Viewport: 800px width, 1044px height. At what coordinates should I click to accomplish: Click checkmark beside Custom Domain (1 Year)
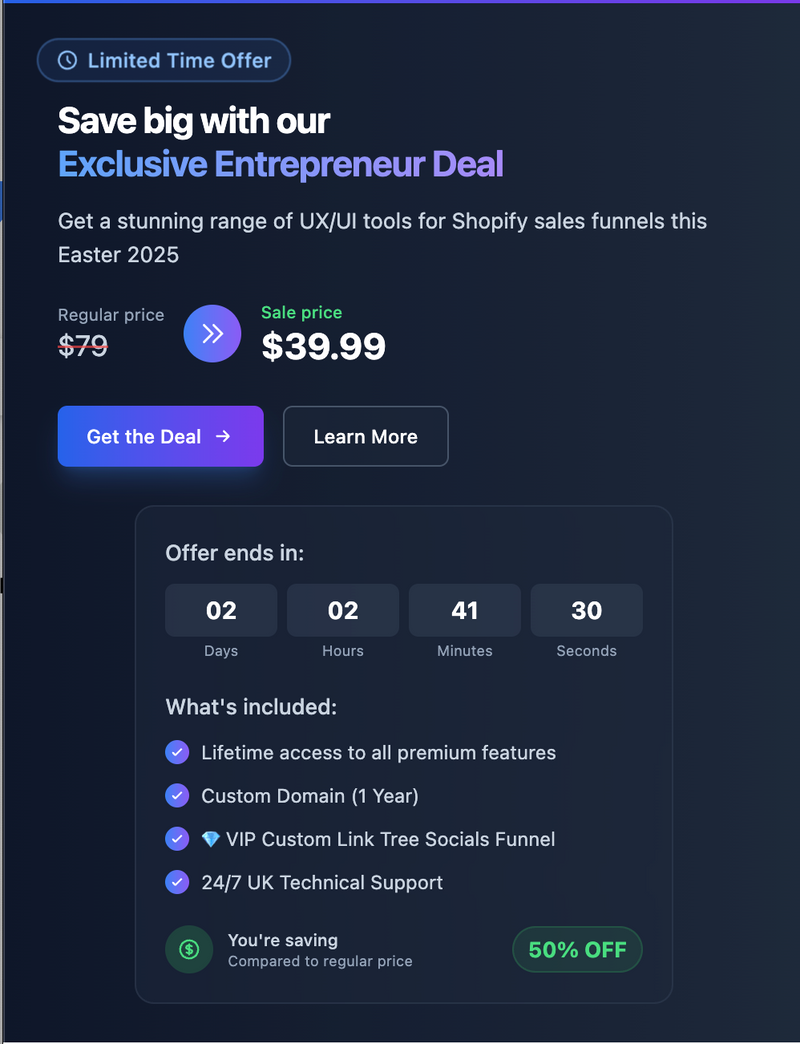pyautogui.click(x=177, y=796)
